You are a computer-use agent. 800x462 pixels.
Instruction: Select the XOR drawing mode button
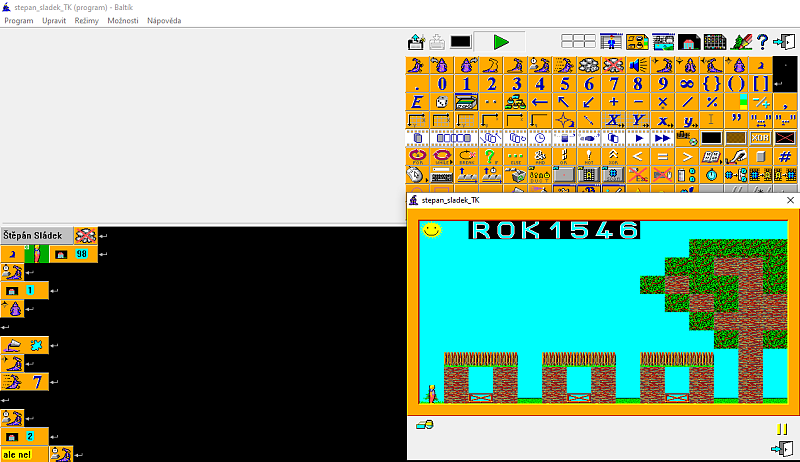760,138
